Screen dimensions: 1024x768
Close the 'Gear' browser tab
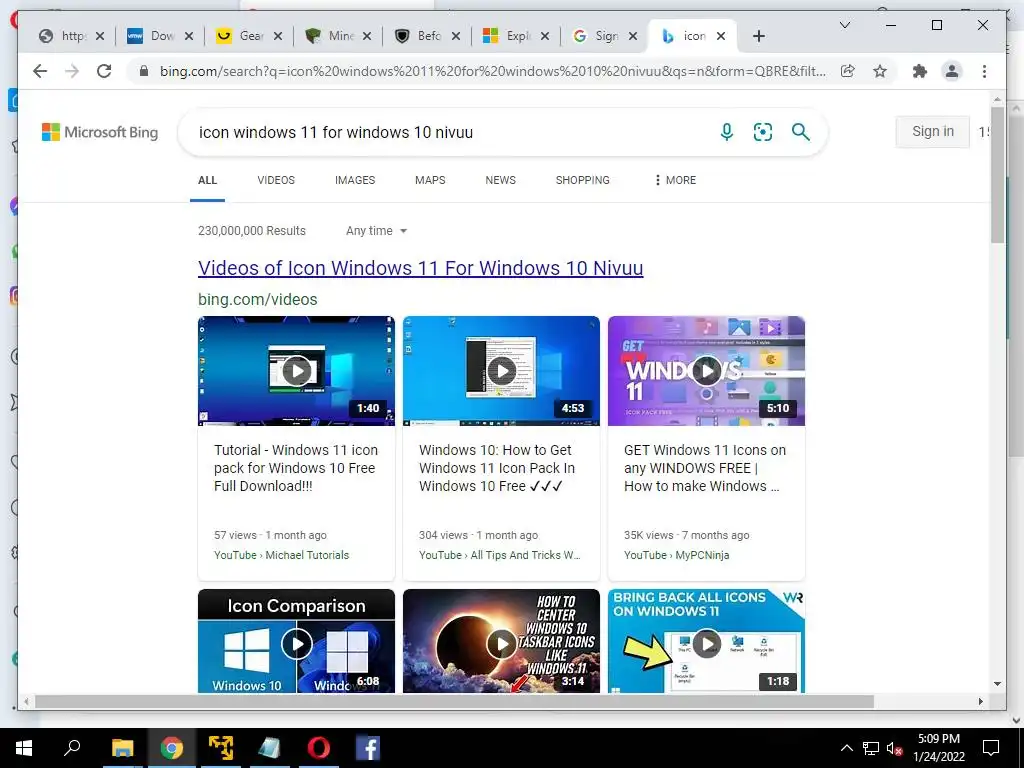click(278, 36)
